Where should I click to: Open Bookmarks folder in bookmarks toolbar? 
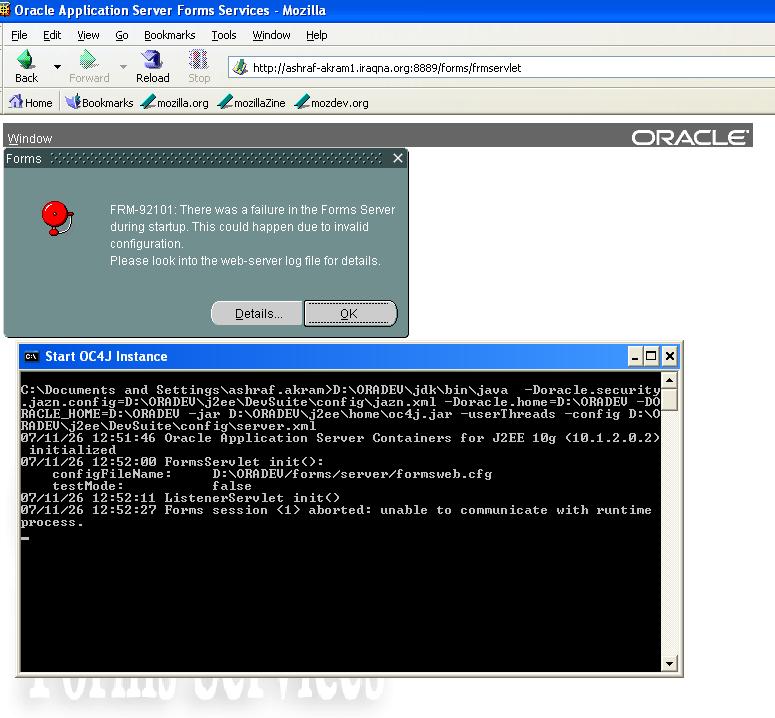pos(99,102)
